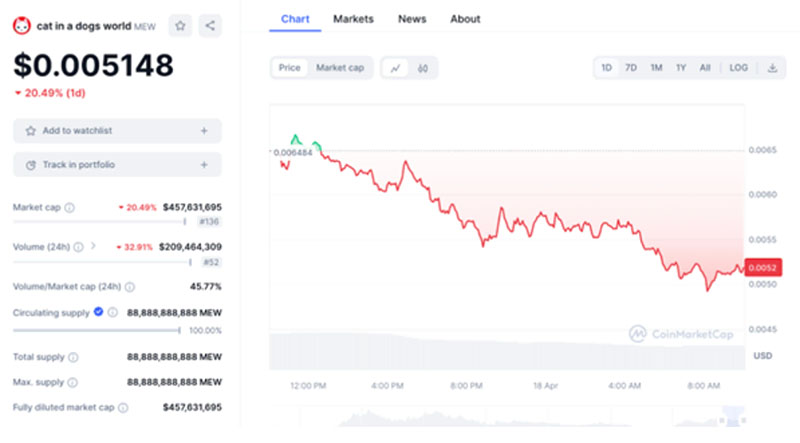Open Max. supply info icon
Screen dimensions: 800x443
[x=73, y=382]
